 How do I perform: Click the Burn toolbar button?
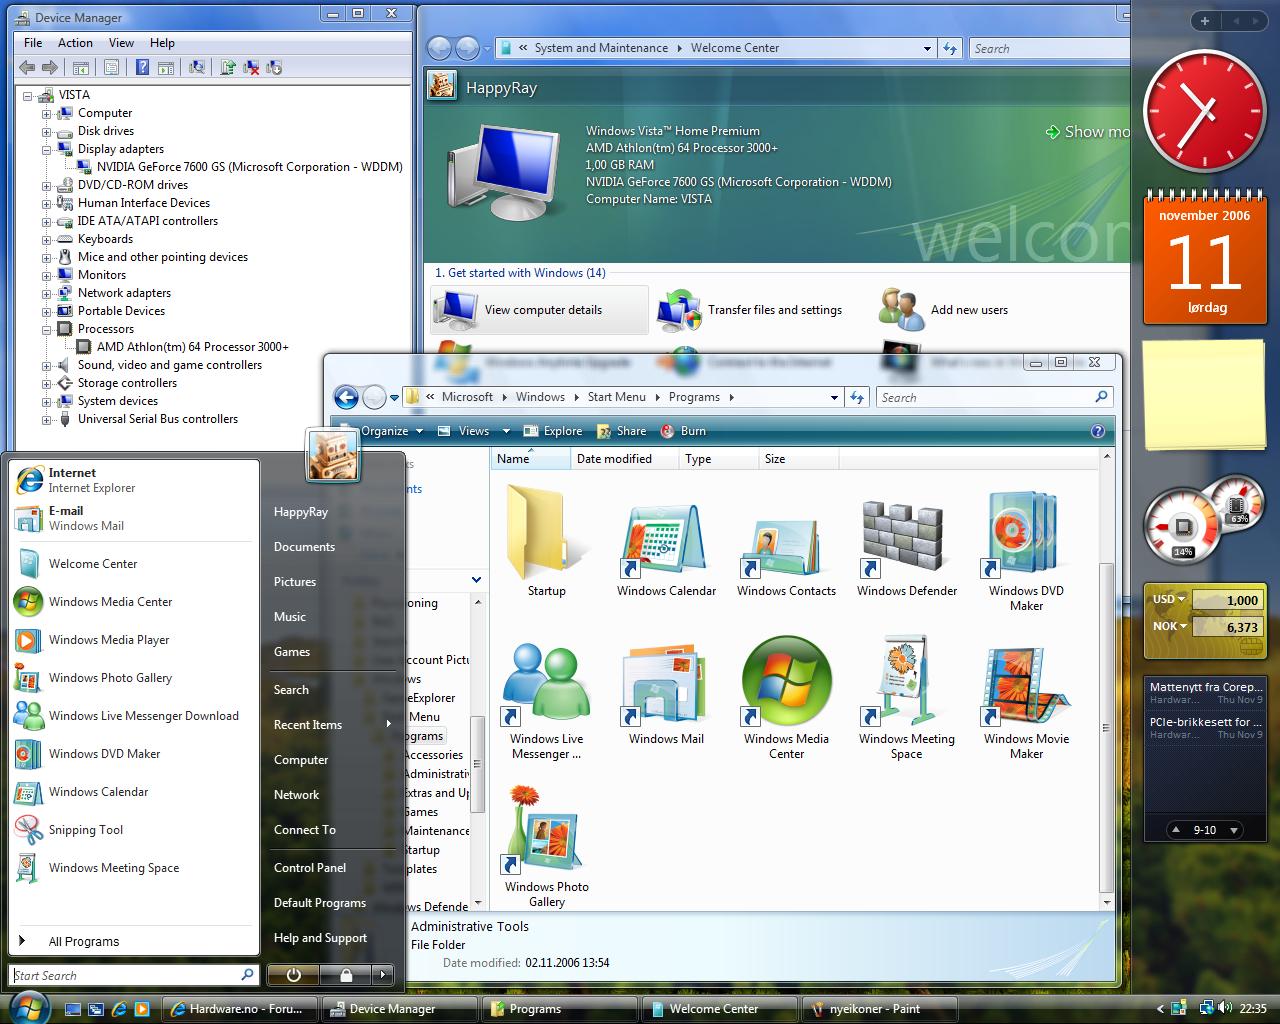point(683,431)
